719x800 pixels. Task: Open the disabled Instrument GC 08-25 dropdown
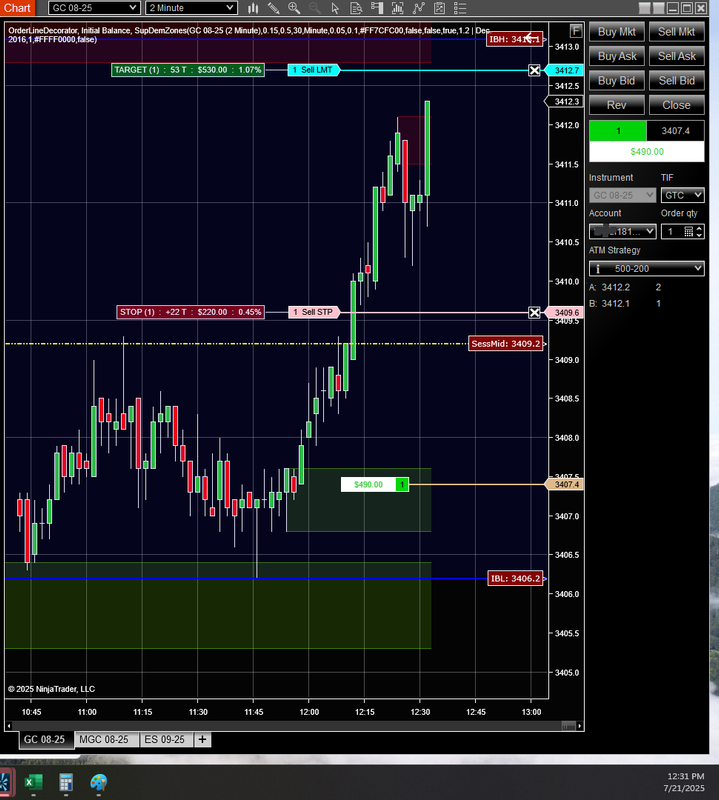(x=623, y=195)
